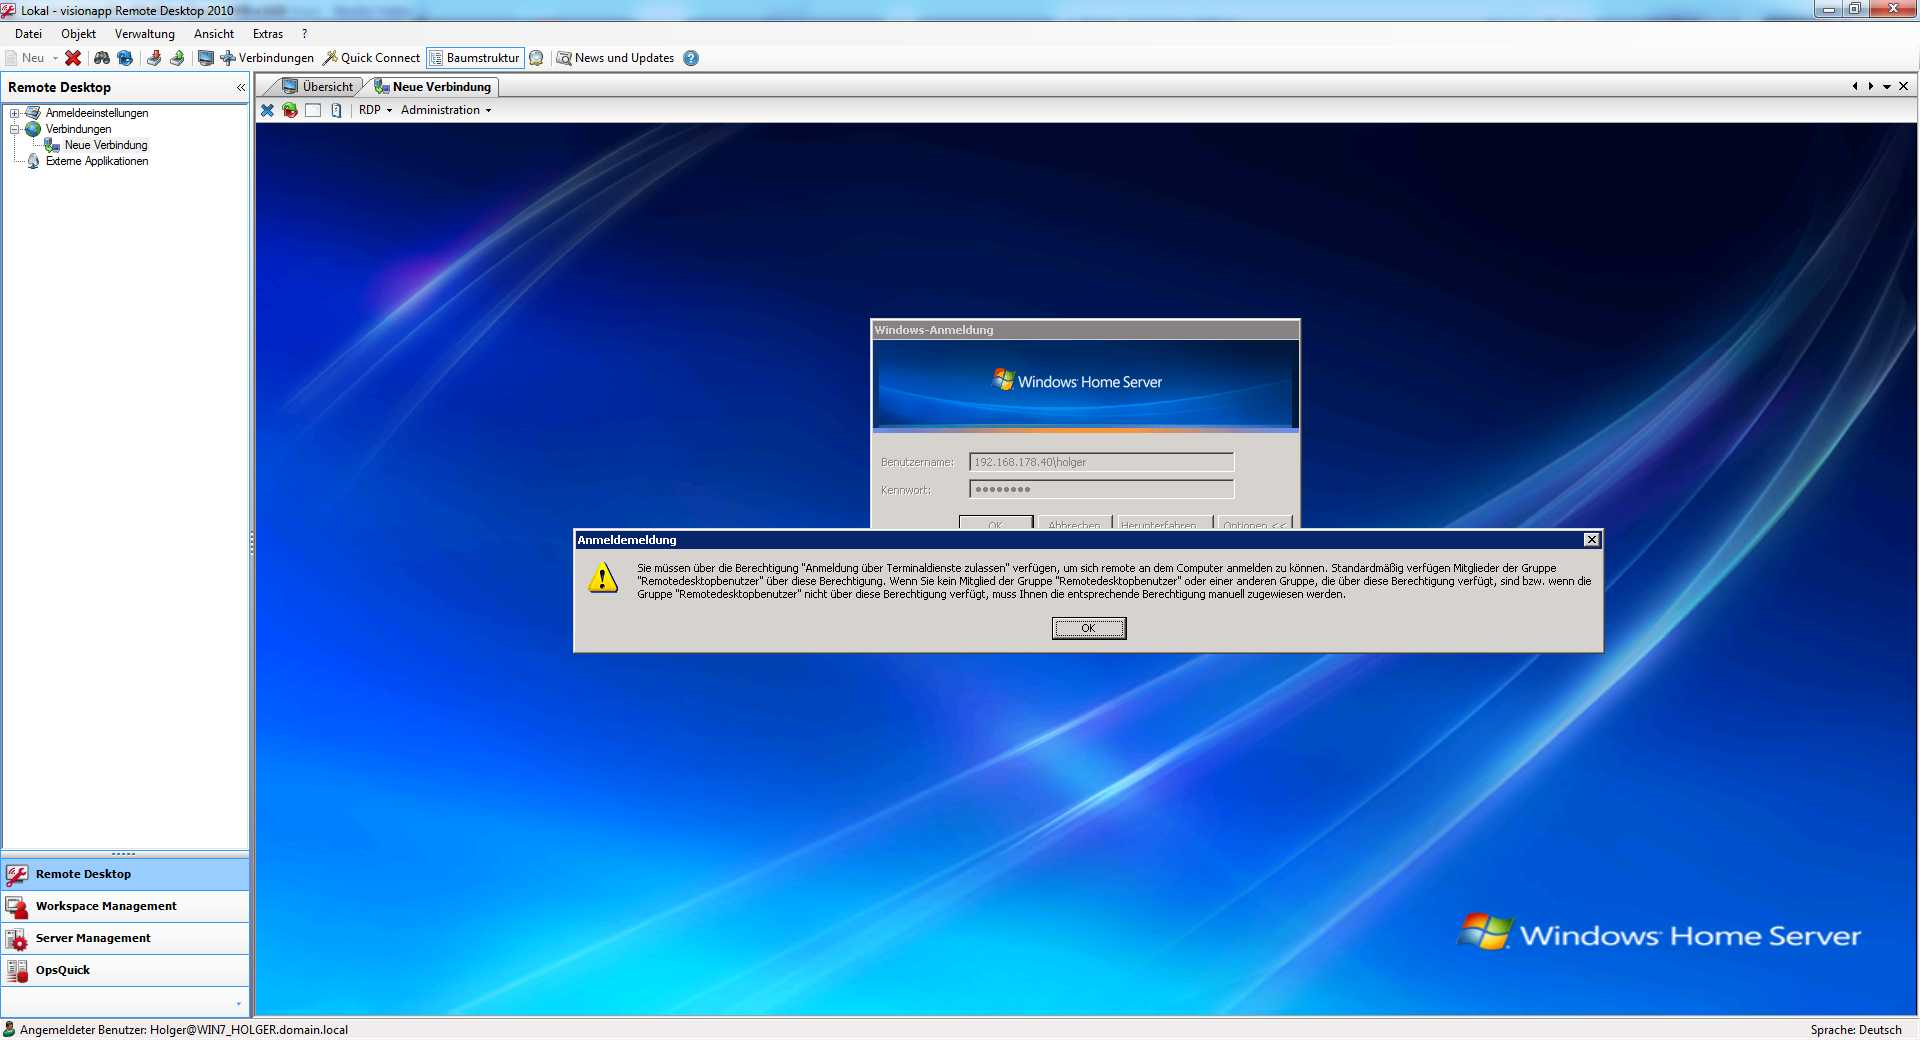
Task: Open News und Updates
Action: [x=615, y=58]
